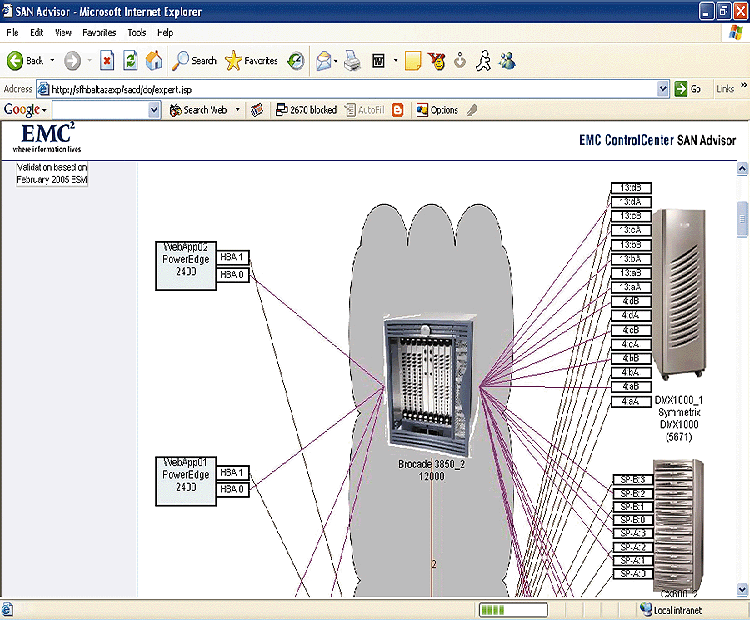Expand the Links toolbar chevron
The height and width of the screenshot is (620, 750).
[x=744, y=86]
